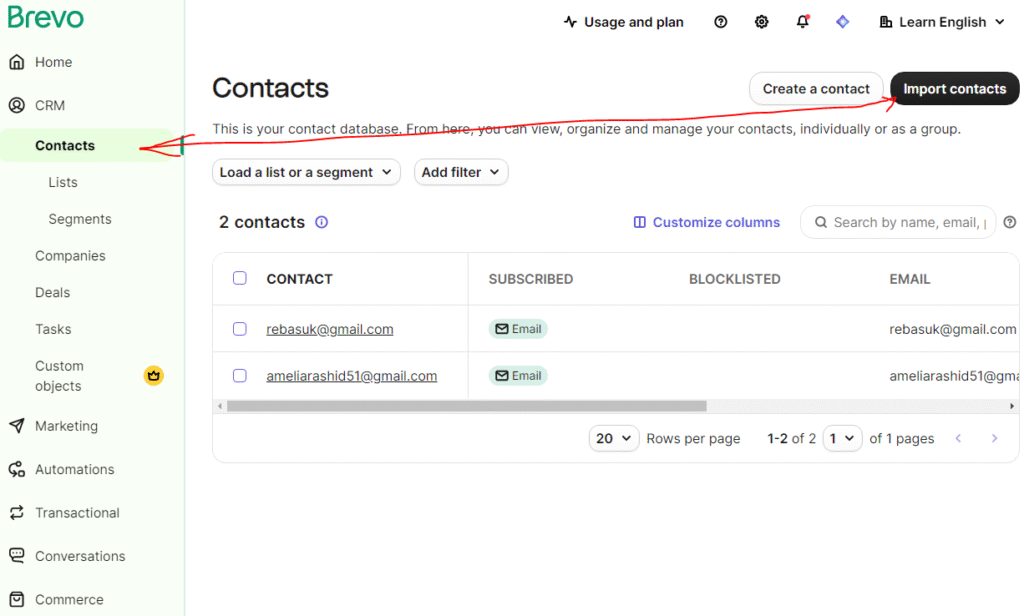The height and width of the screenshot is (616, 1024).
Task: Click the help icon next to search field
Action: coord(1009,223)
